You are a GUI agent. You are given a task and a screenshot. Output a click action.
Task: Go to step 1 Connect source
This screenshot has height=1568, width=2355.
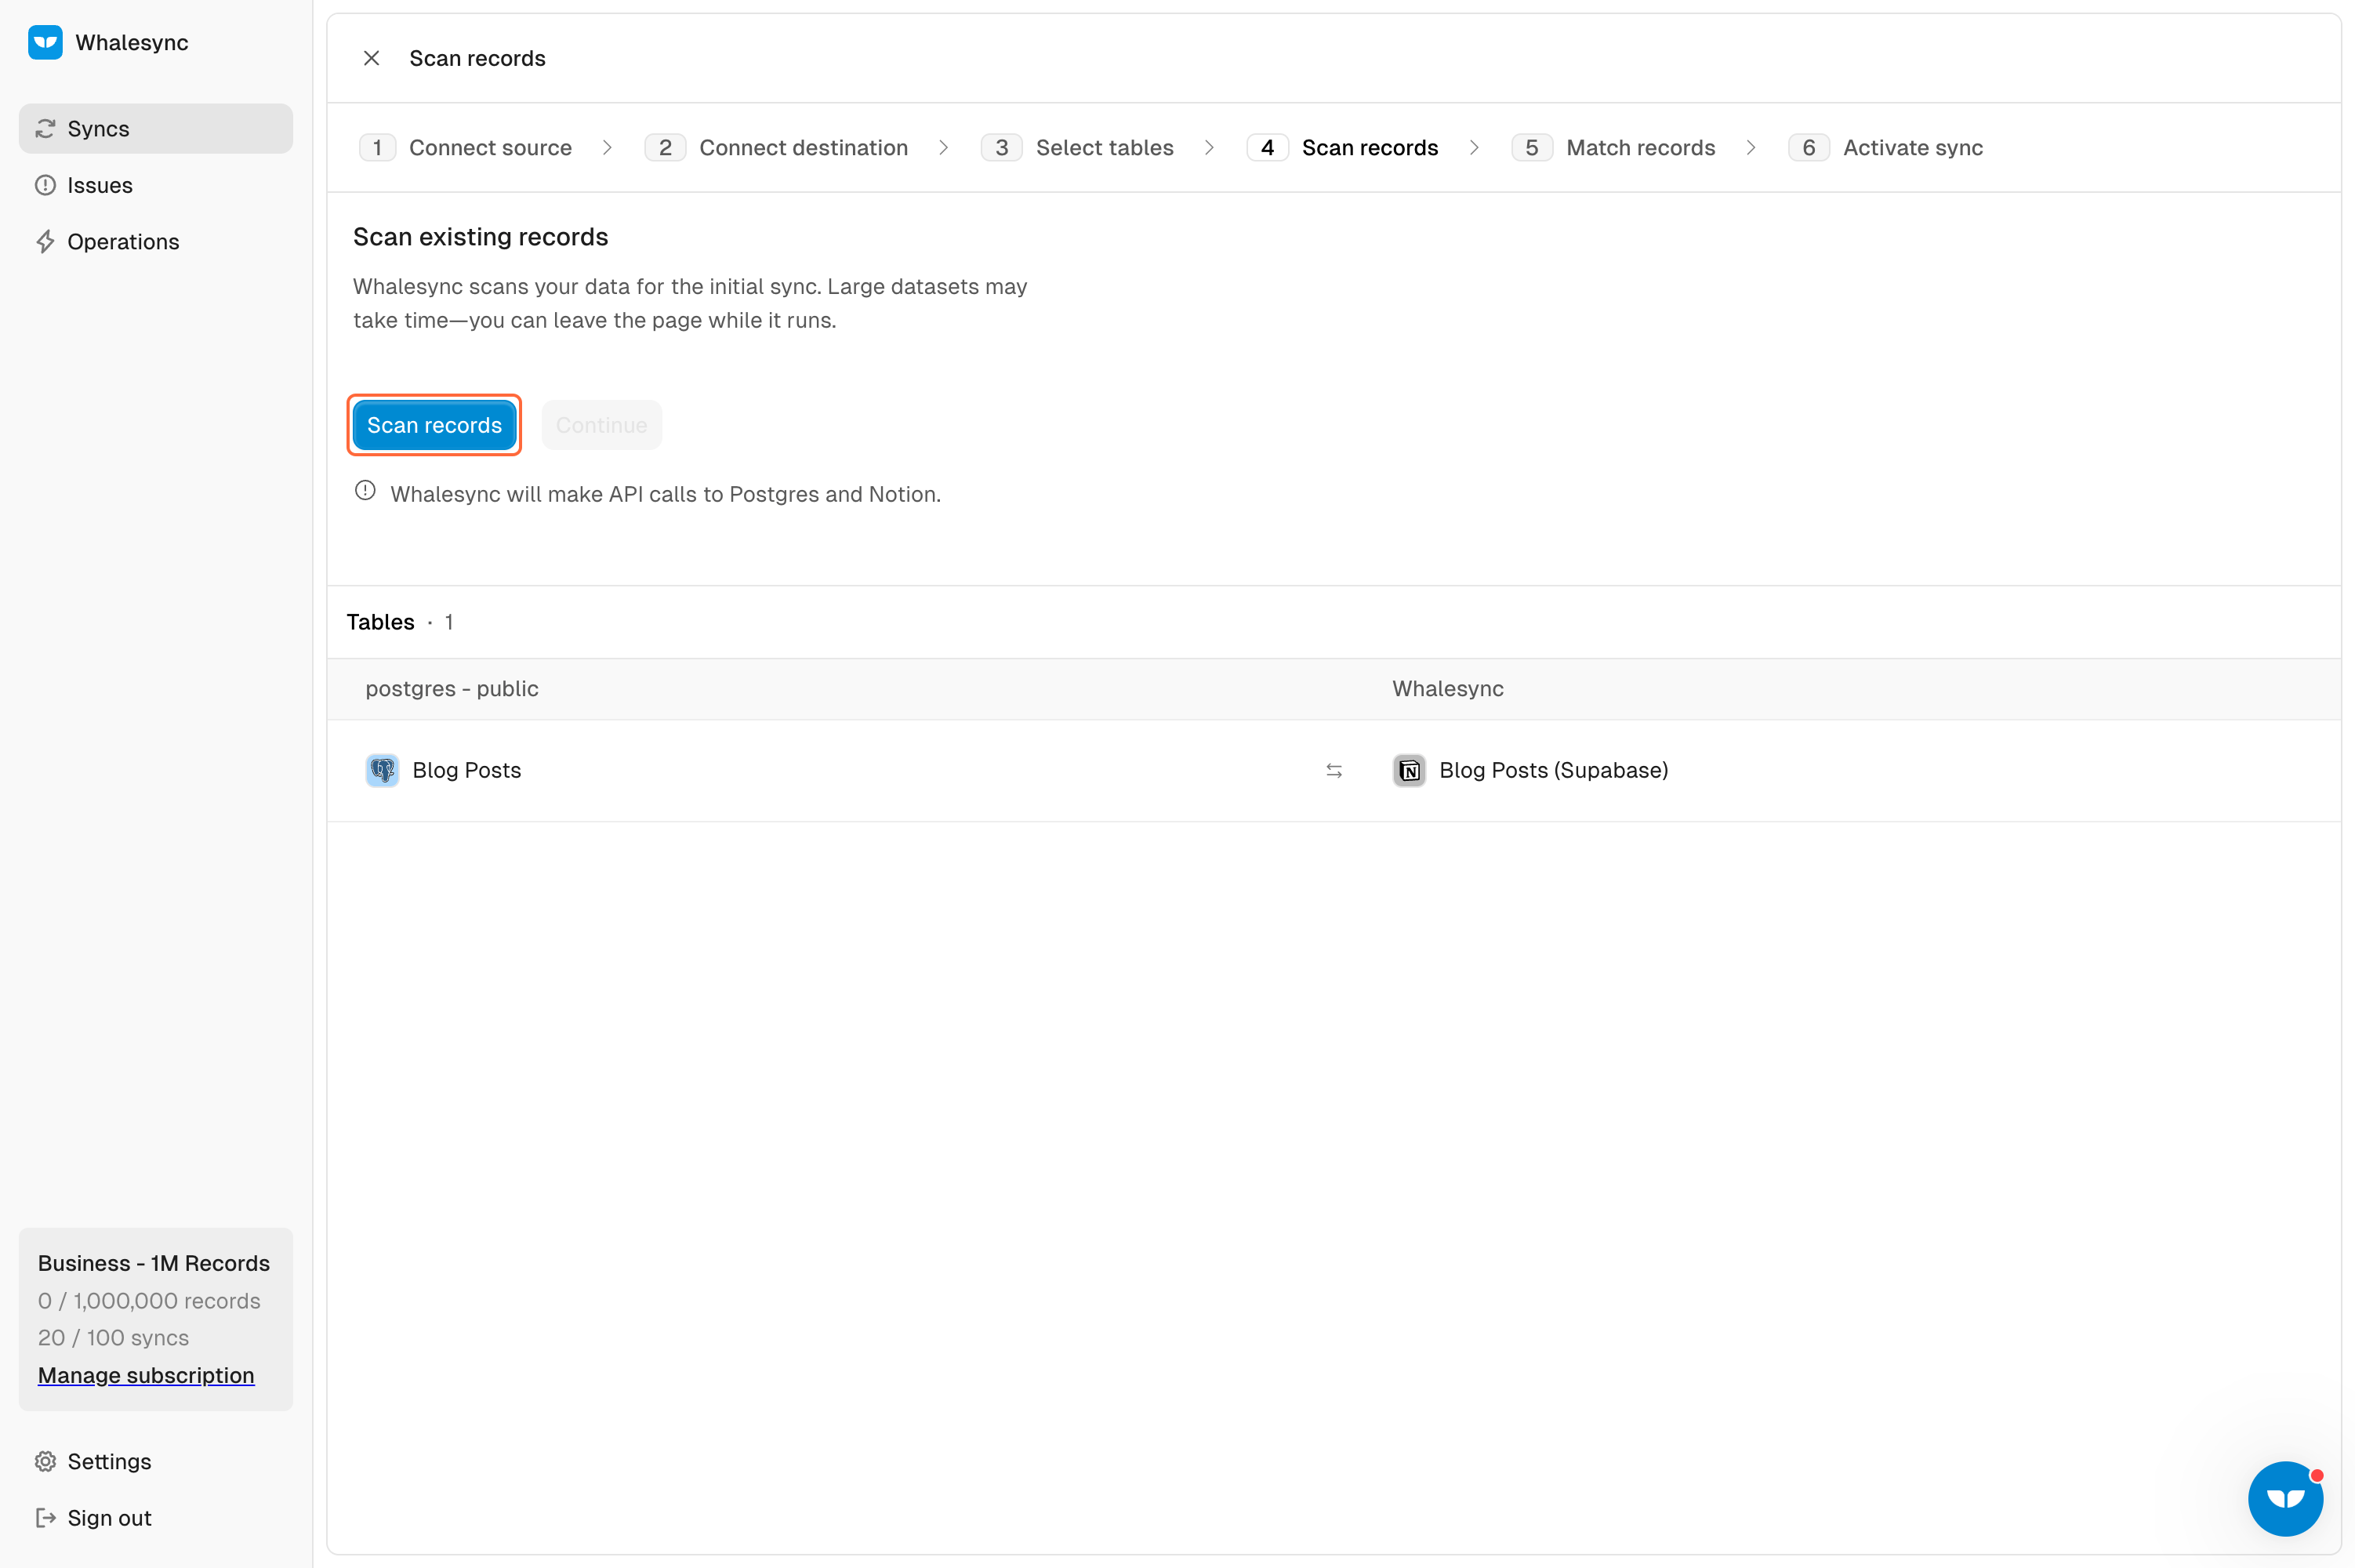point(465,147)
